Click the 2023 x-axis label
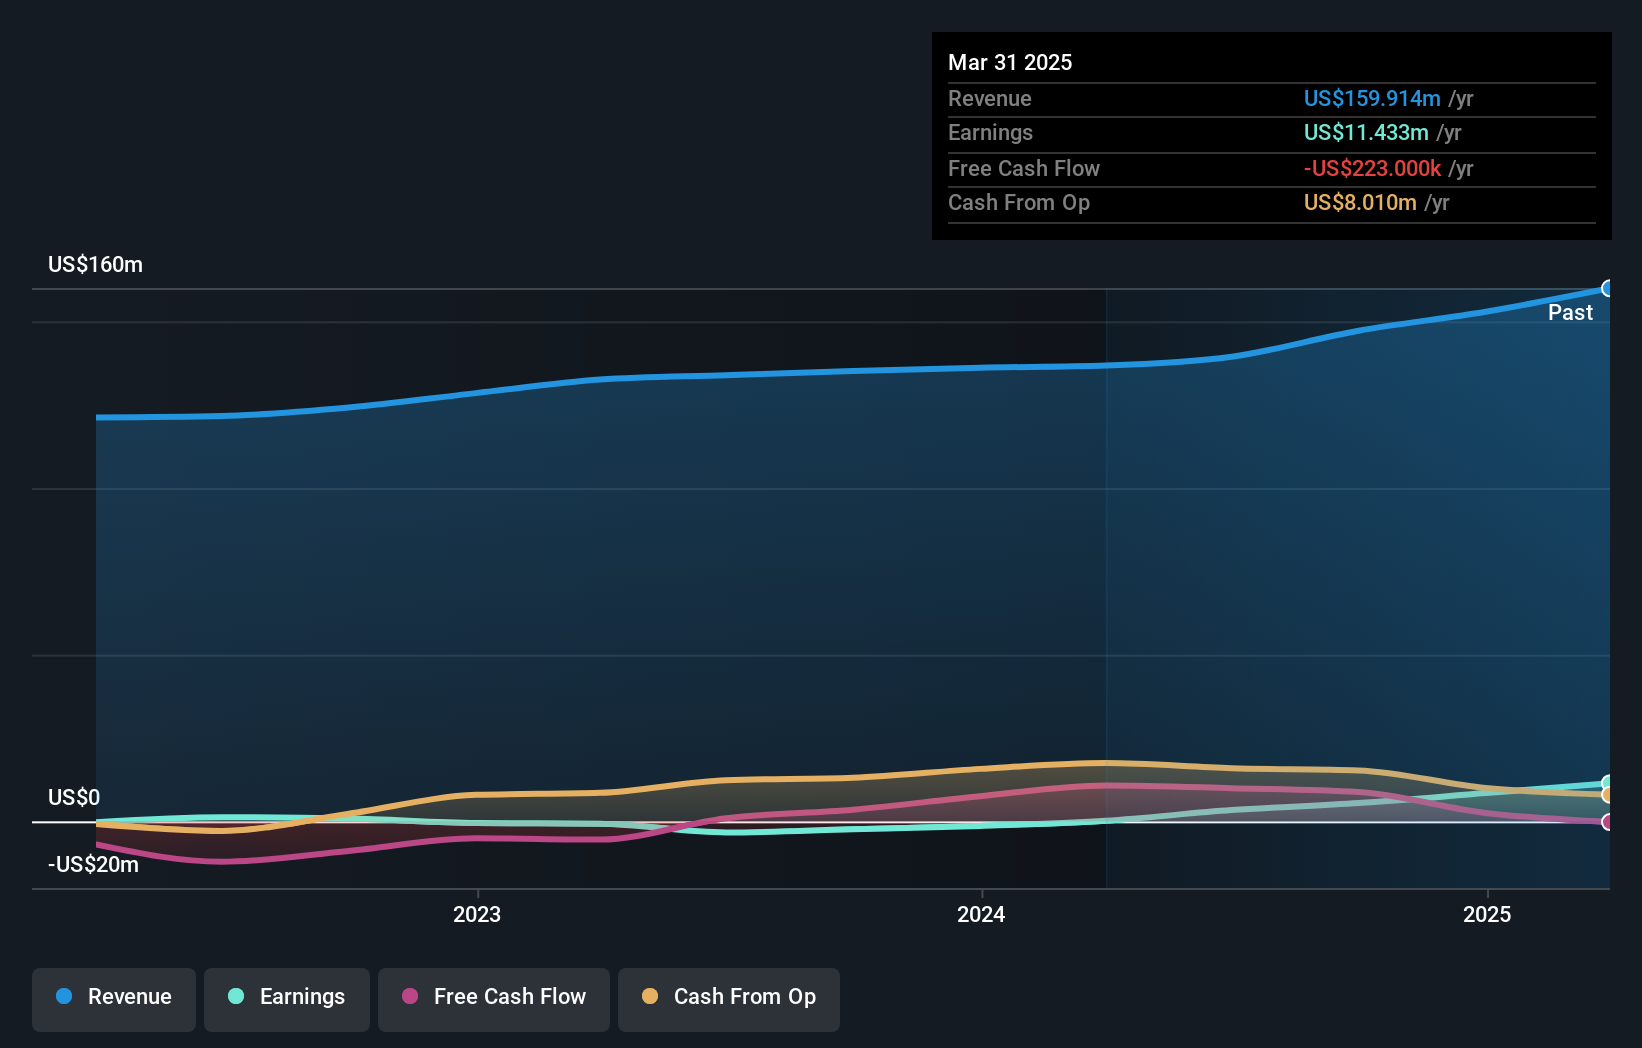The width and height of the screenshot is (1642, 1048). [477, 914]
